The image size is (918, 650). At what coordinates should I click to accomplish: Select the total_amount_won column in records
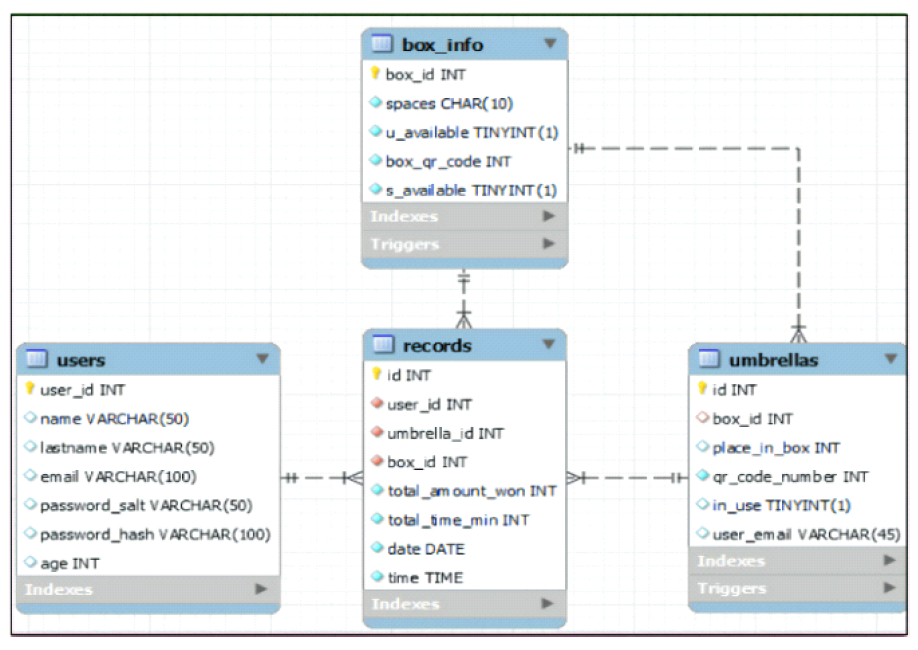pos(472,491)
